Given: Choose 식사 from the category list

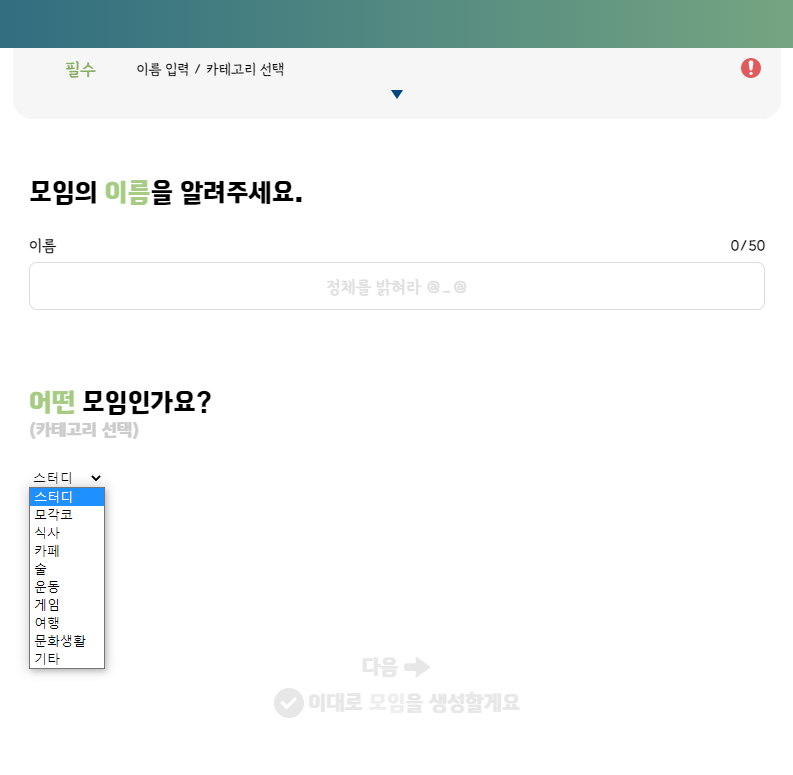Looking at the screenshot, I should [x=67, y=533].
